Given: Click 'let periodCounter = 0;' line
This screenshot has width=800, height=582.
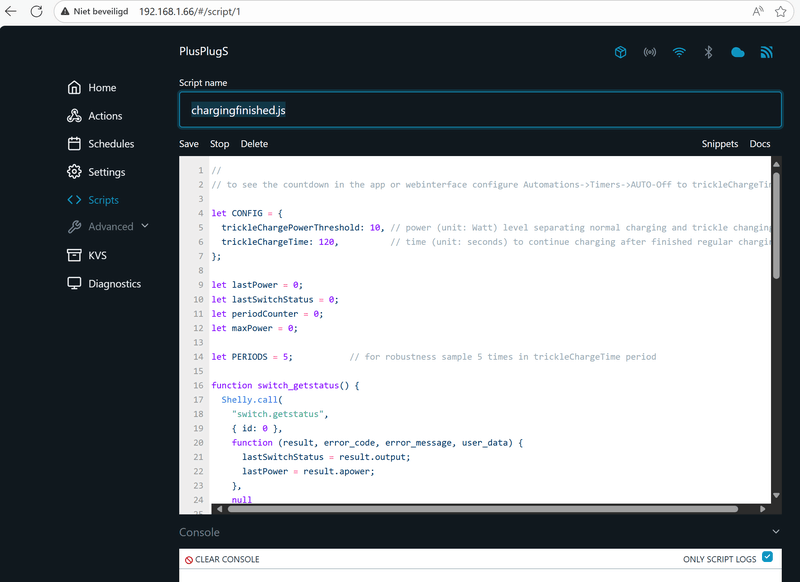Looking at the screenshot, I should coord(267,314).
